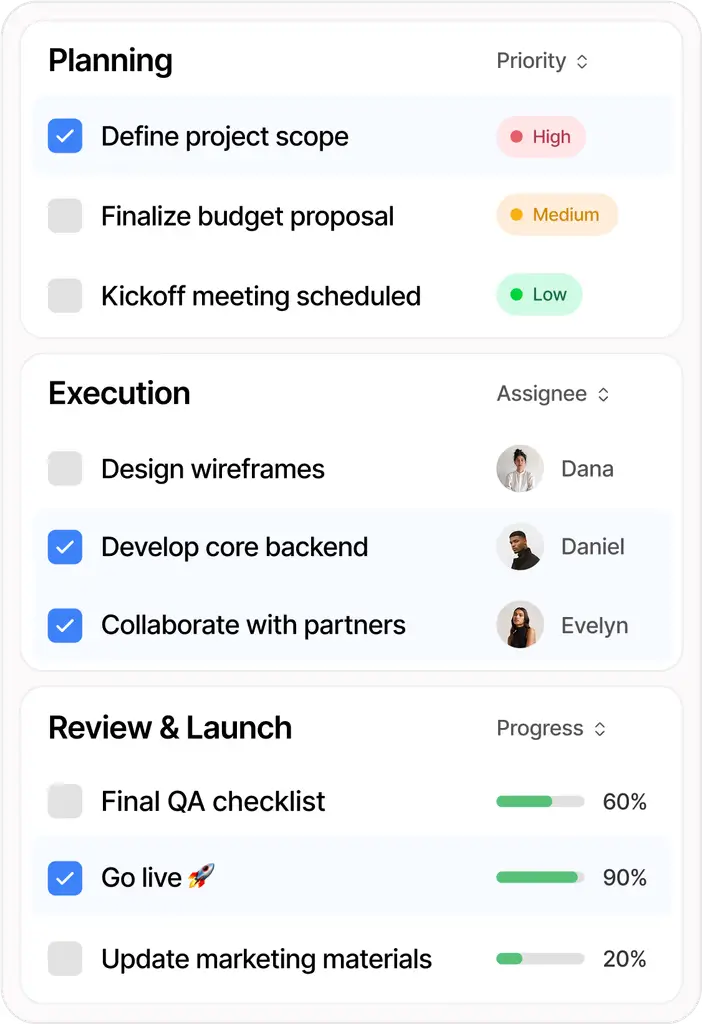Click Daniel's avatar on Develop core backend
Viewport: 702px width, 1024px height.
(520, 547)
